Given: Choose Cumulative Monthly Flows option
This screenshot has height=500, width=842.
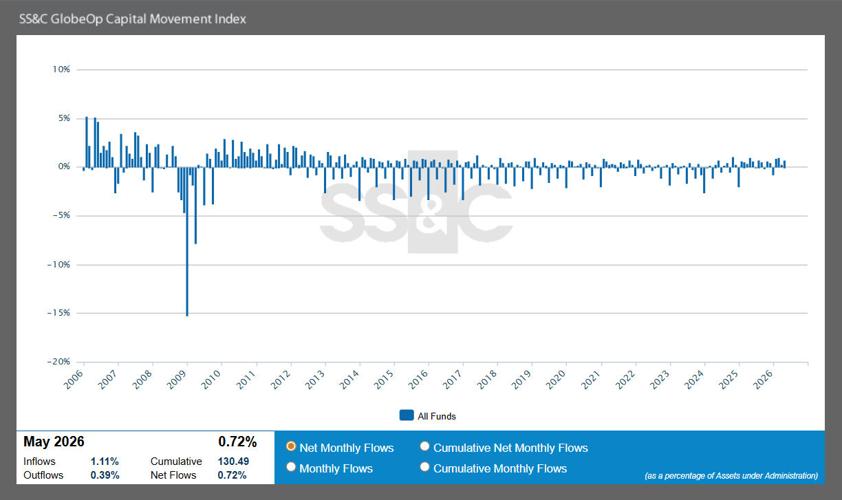Looking at the screenshot, I should click(x=425, y=467).
